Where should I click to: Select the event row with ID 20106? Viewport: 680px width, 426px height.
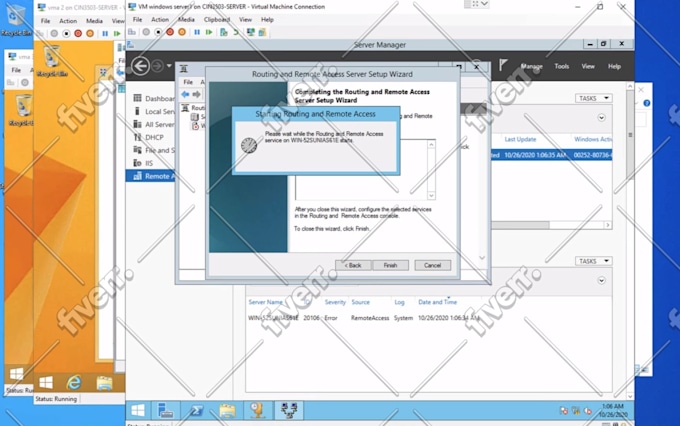click(x=428, y=318)
